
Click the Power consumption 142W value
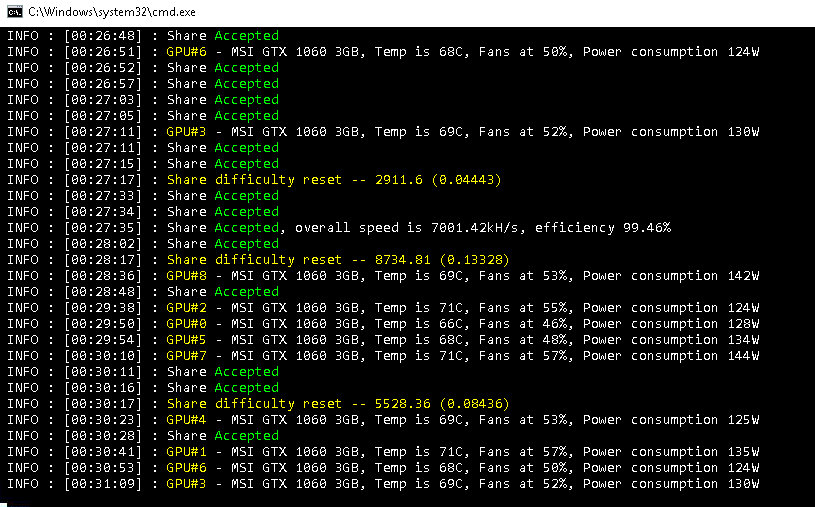point(671,276)
